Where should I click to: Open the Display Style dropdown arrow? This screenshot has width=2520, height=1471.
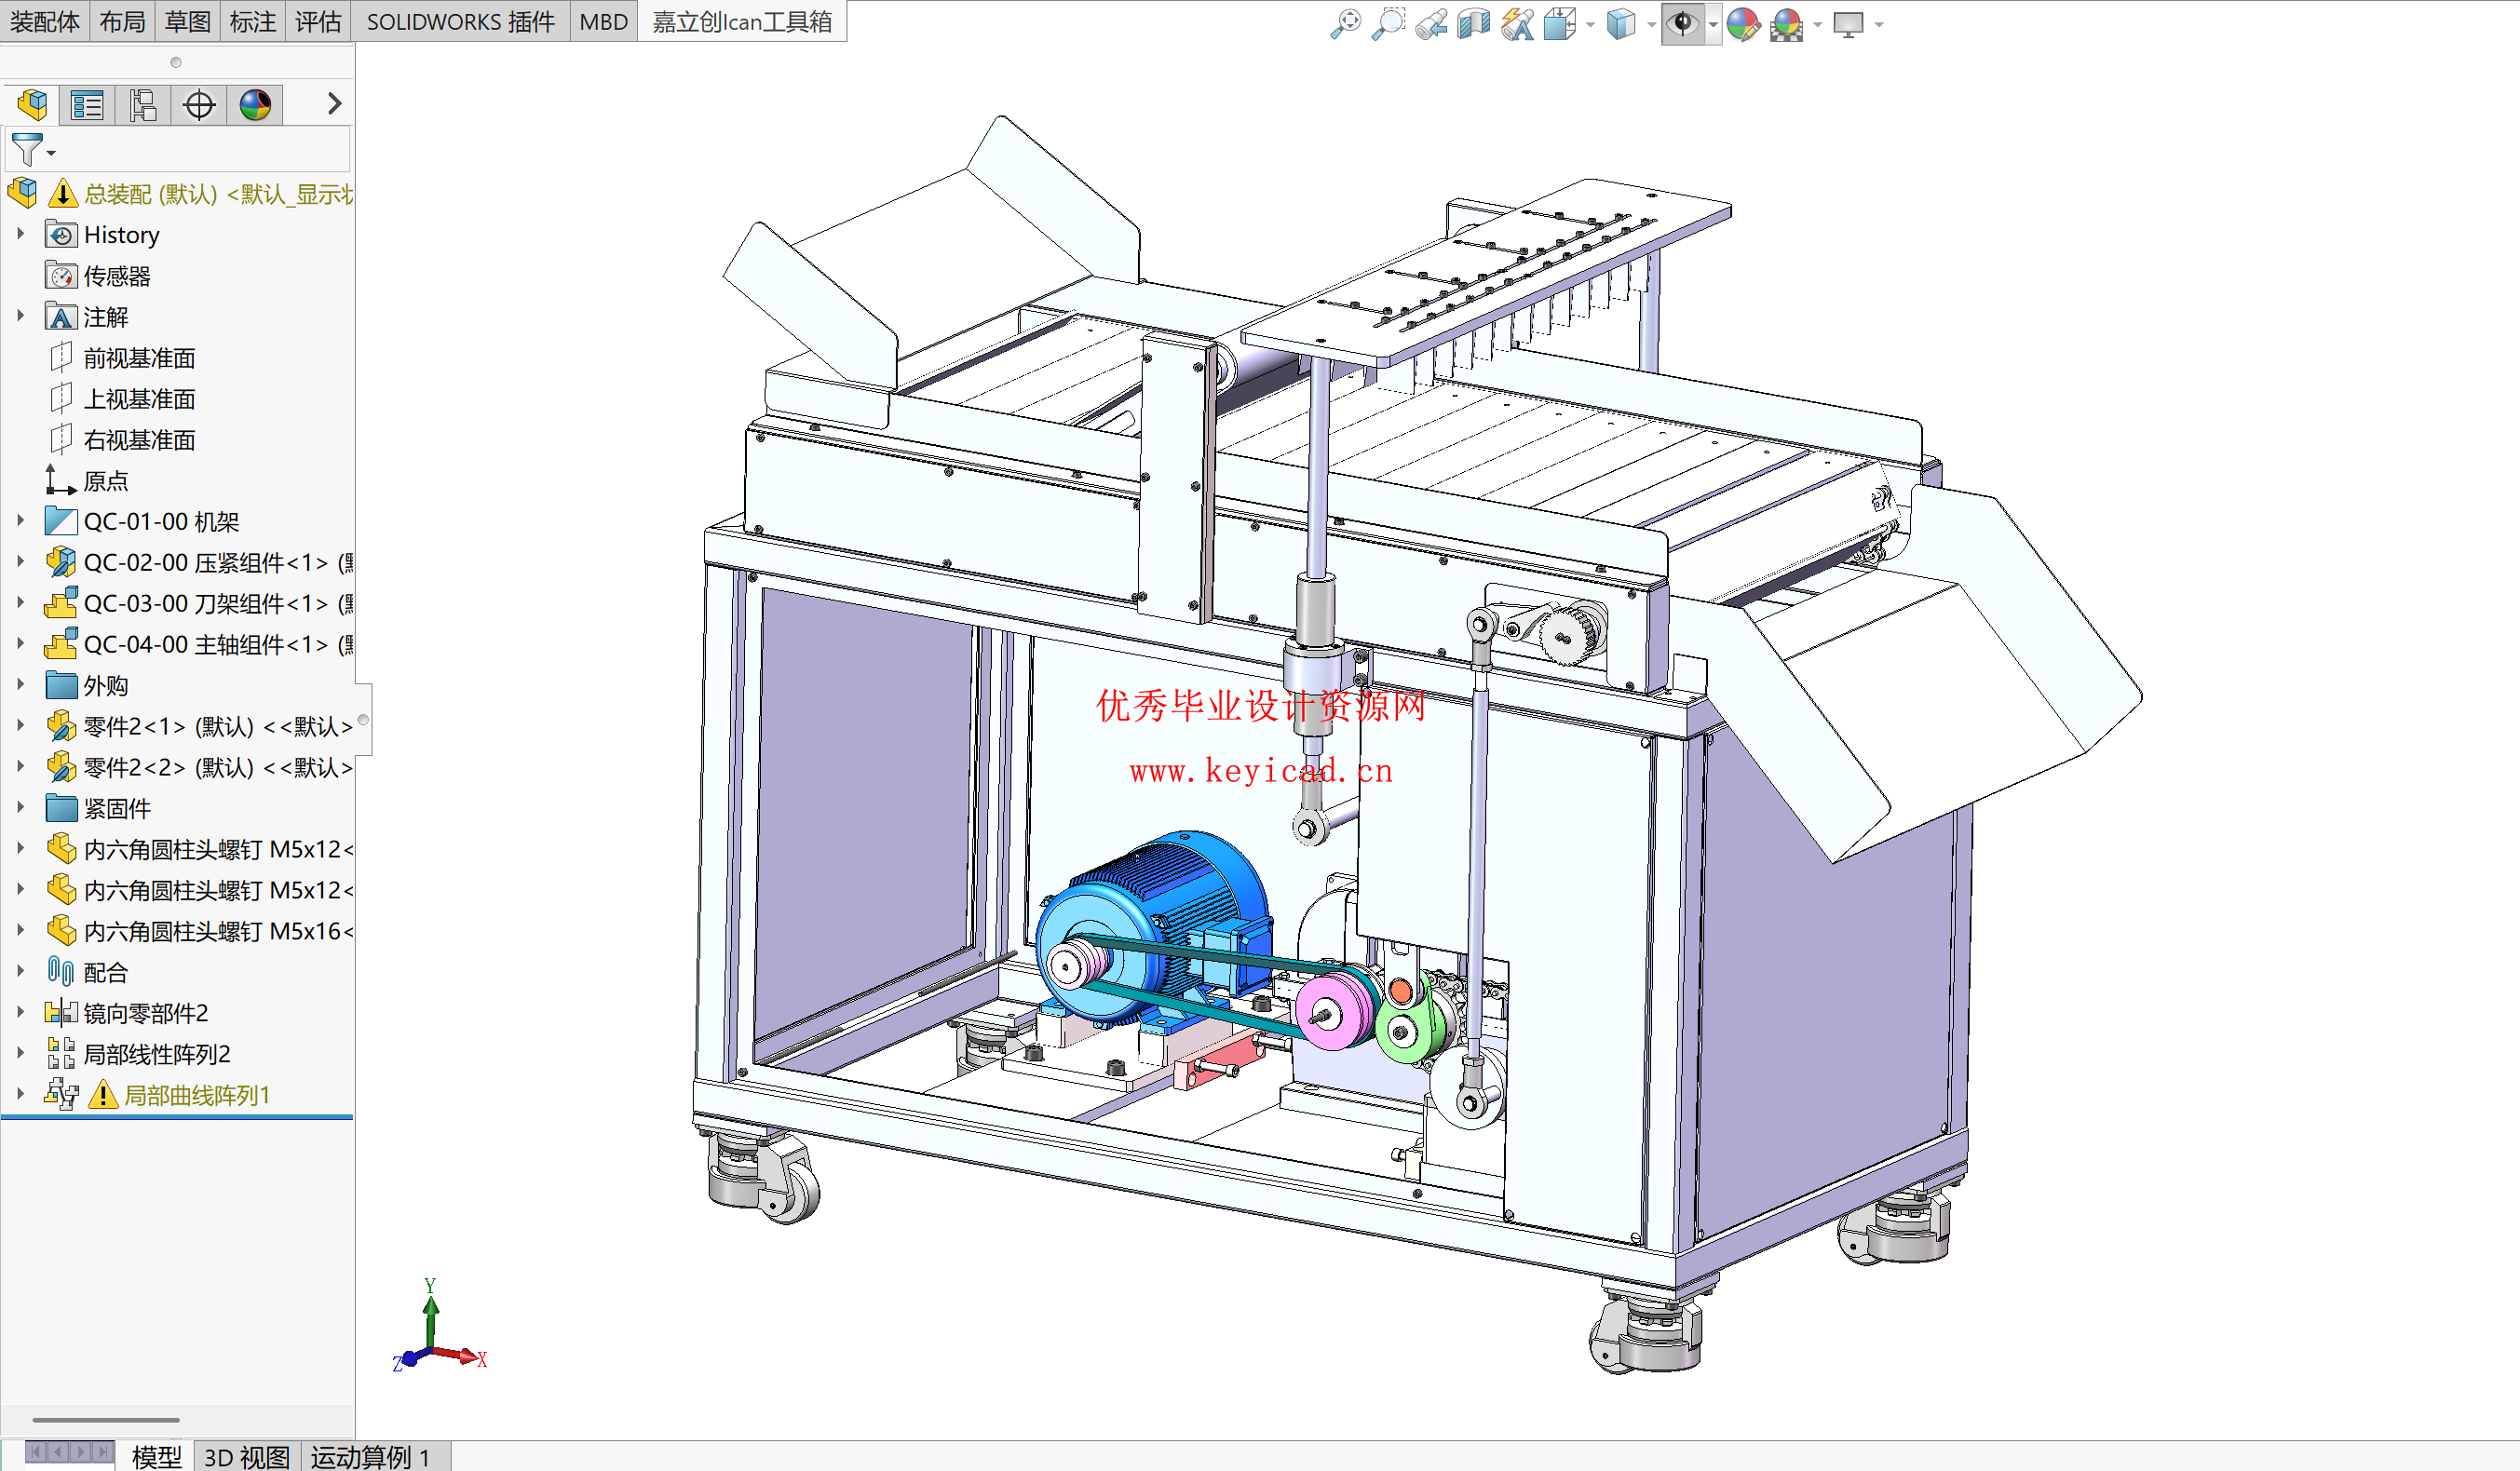coord(1651,24)
